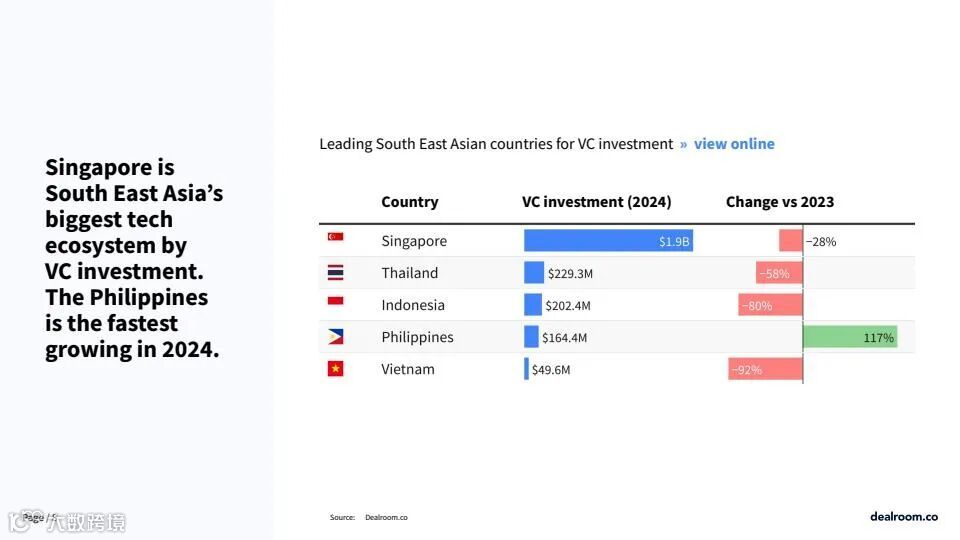Click Indonesia's red −80% bar
Image resolution: width=960 pixels, height=540 pixels.
(x=770, y=305)
